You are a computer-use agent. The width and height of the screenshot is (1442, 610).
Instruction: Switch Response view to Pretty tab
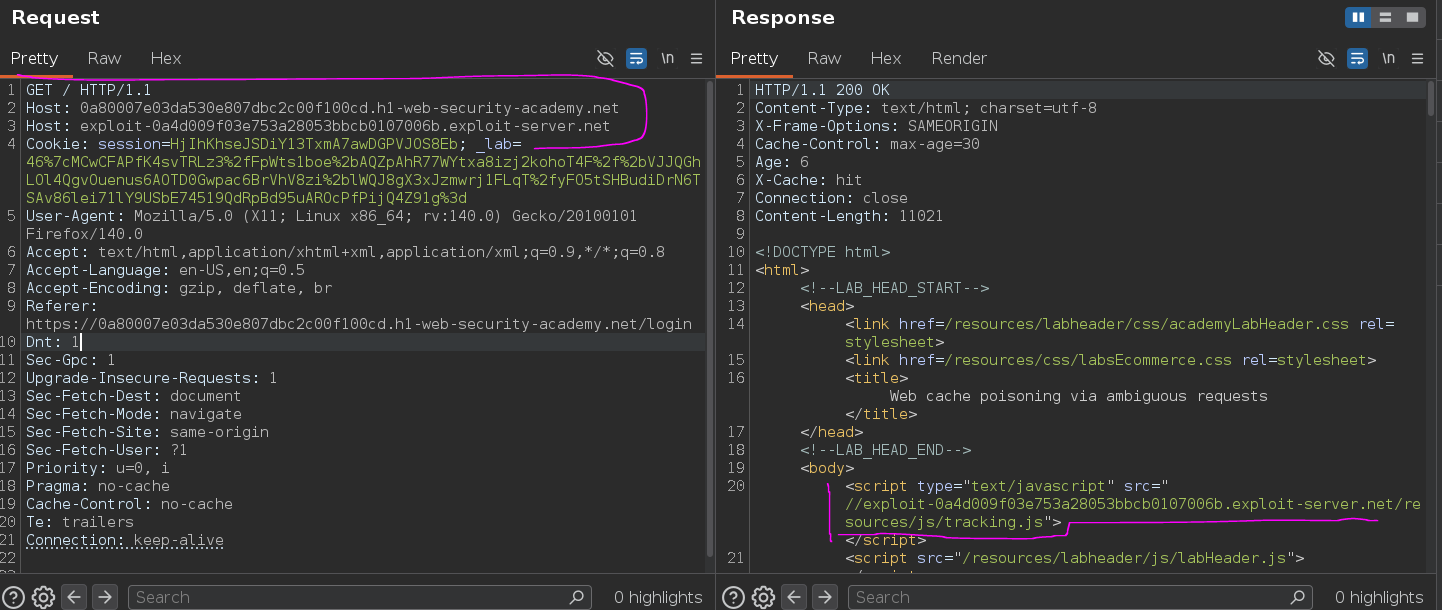coord(754,58)
